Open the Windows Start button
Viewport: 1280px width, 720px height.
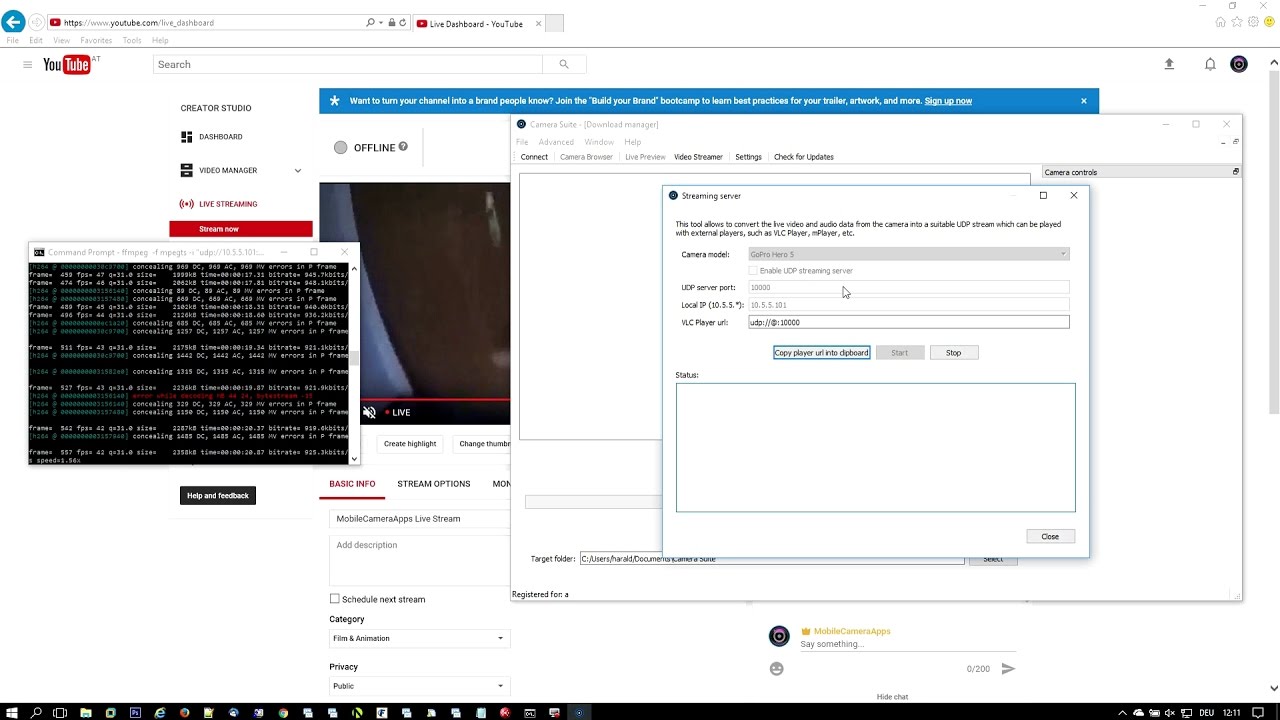[12, 713]
